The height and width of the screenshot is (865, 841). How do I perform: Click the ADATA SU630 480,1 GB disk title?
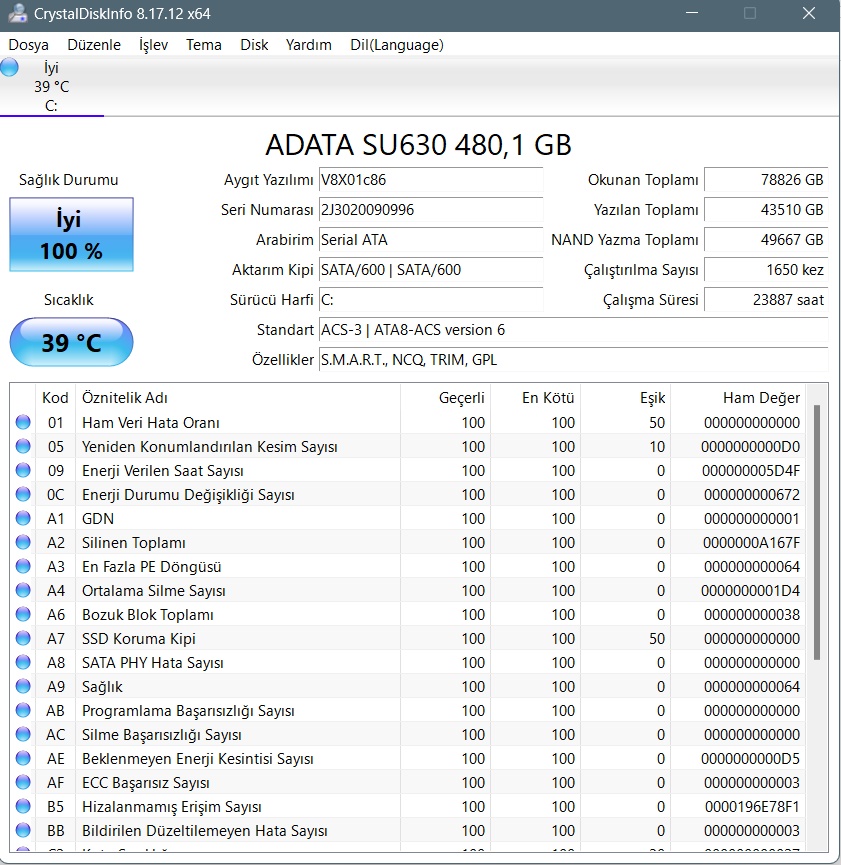point(418,145)
